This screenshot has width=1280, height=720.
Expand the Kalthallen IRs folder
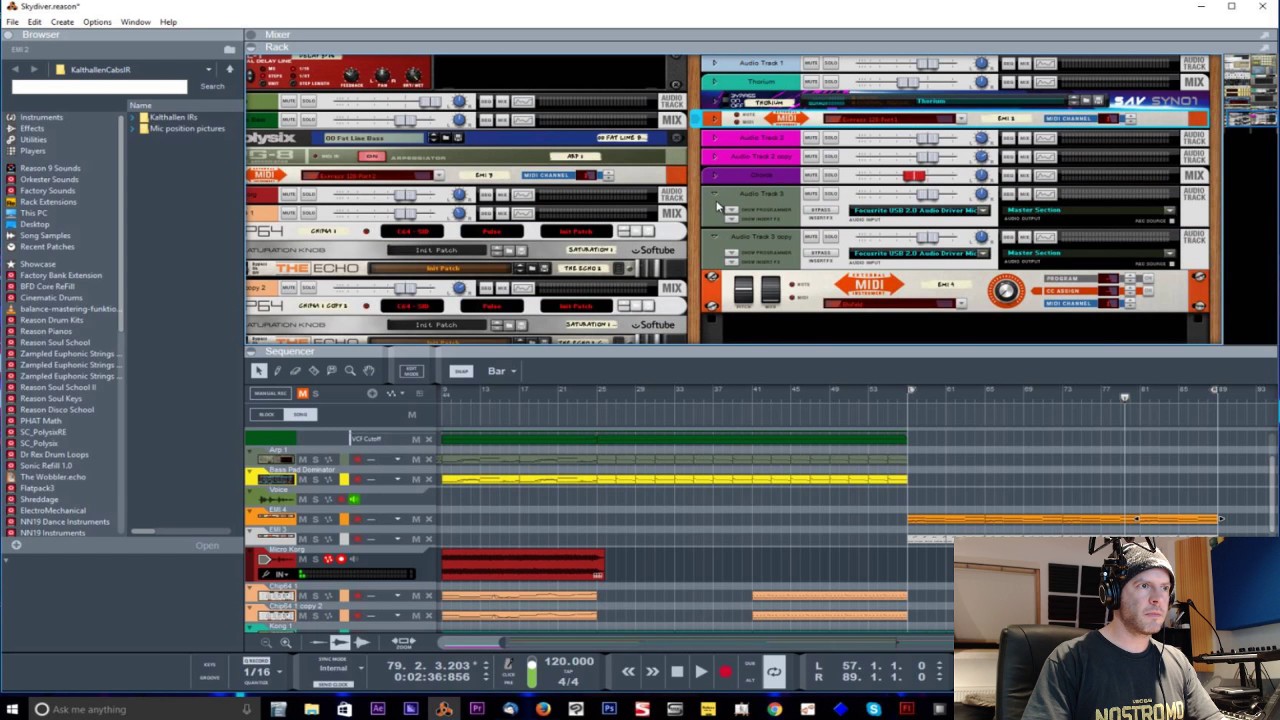click(132, 117)
